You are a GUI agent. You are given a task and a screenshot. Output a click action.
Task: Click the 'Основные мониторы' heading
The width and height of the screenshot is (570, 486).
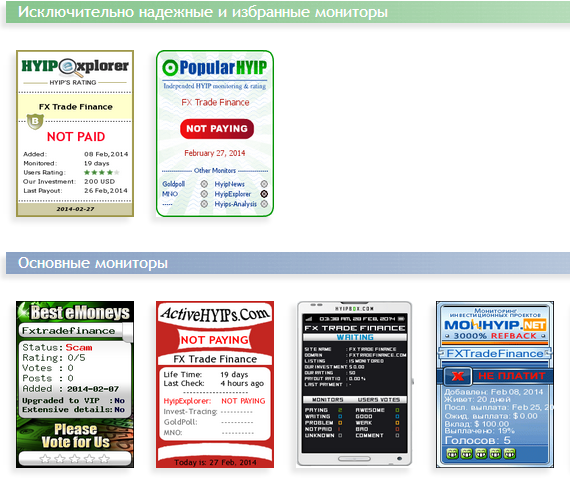[x=93, y=263]
